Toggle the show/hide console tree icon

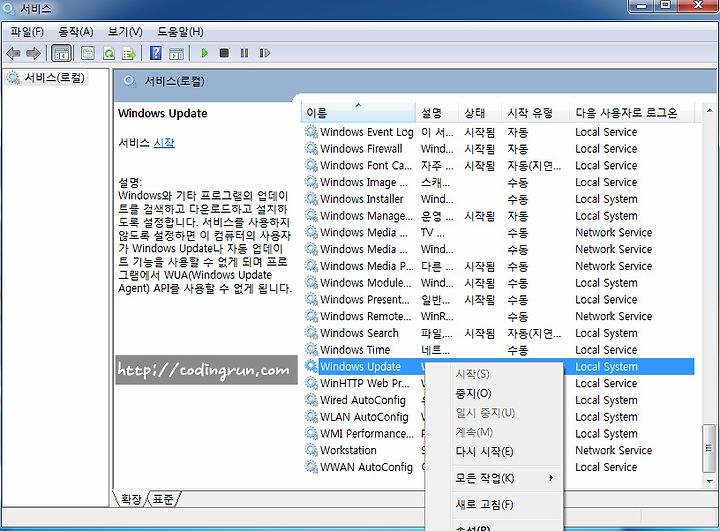click(62, 53)
